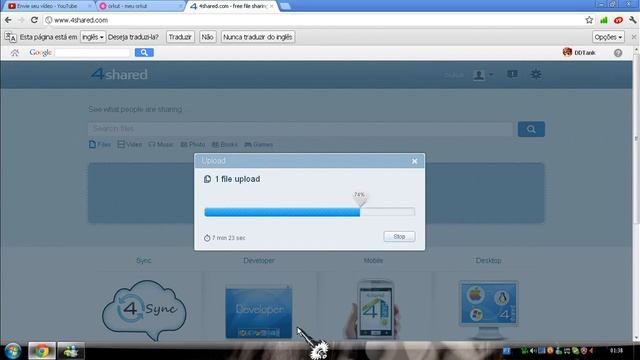Image resolution: width=640 pixels, height=360 pixels.
Task: Click the Developer thumbnail image
Action: [x=259, y=312]
